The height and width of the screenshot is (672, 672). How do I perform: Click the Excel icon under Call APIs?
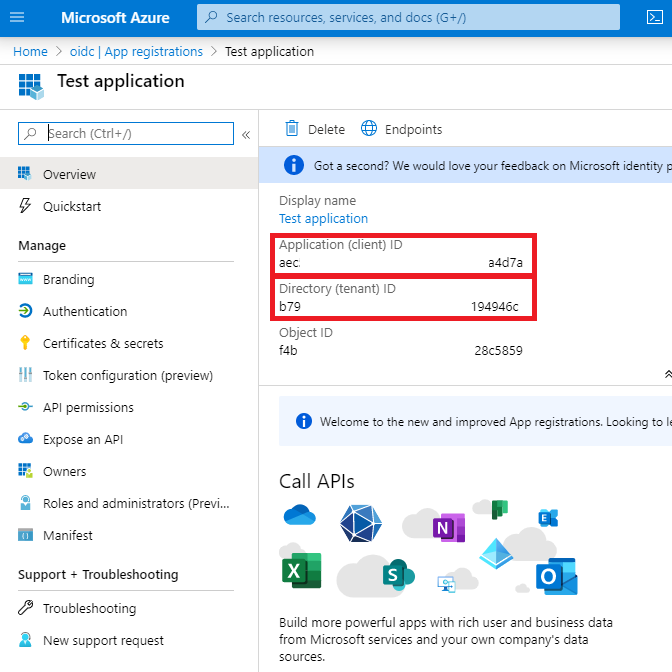coord(301,571)
